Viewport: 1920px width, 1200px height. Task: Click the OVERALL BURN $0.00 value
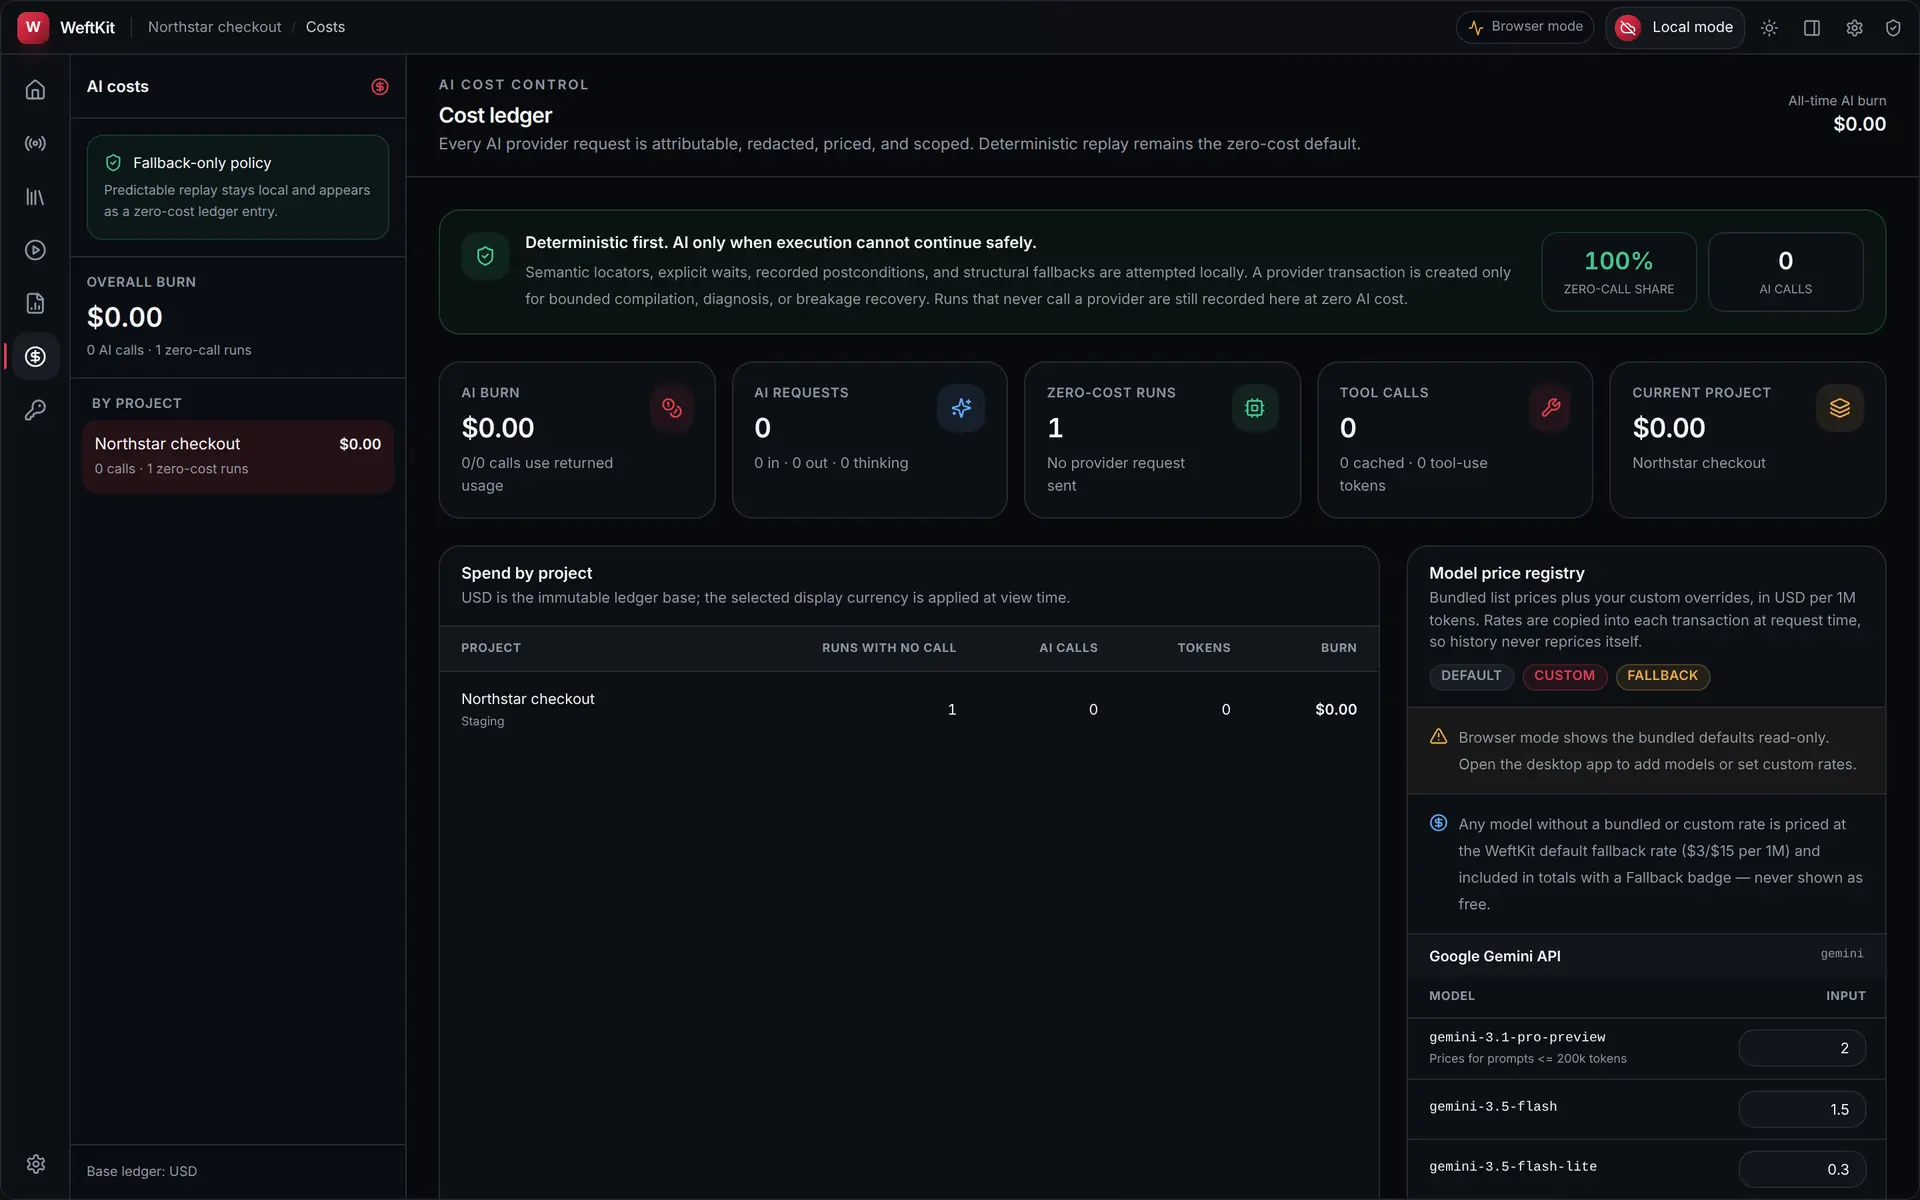point(125,317)
